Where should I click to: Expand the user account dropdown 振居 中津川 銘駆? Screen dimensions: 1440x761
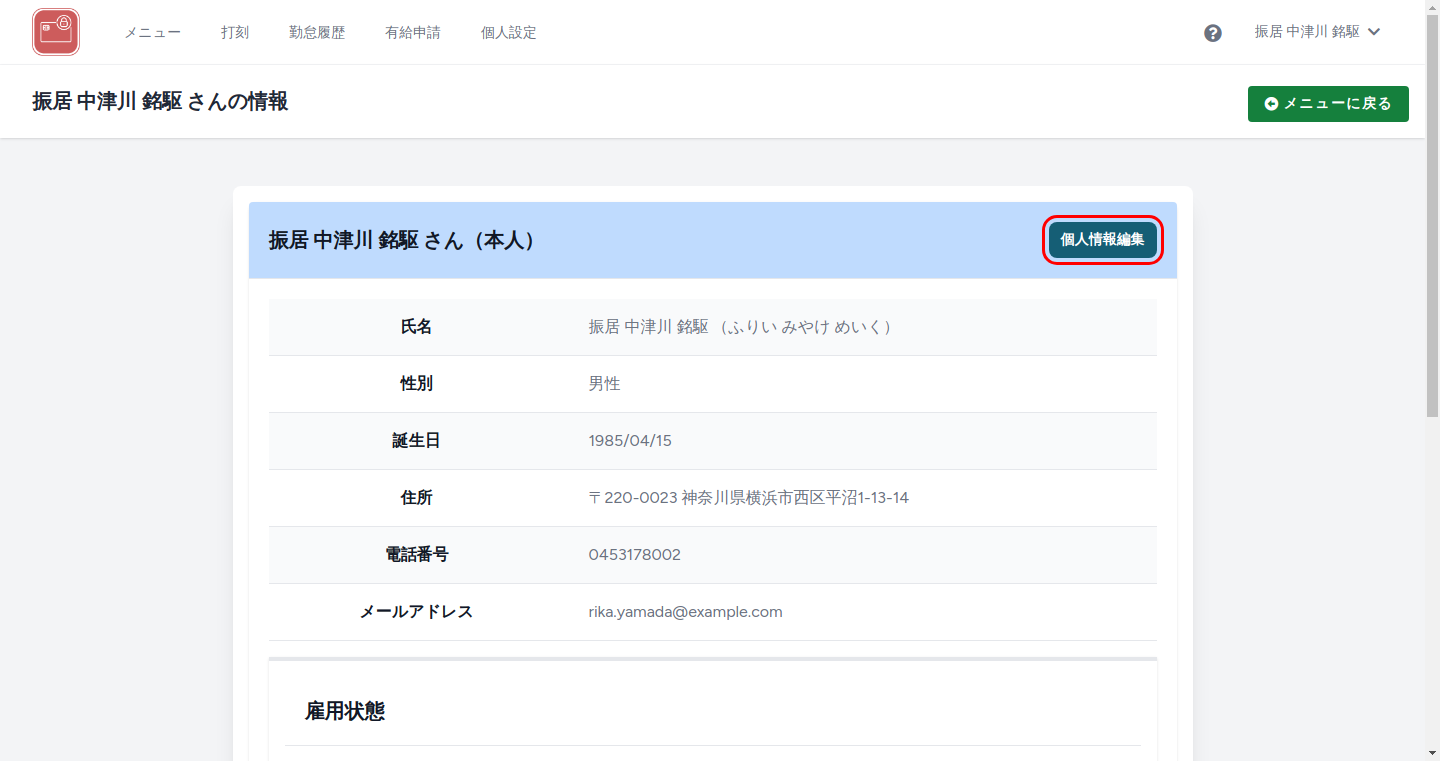[x=1318, y=32]
